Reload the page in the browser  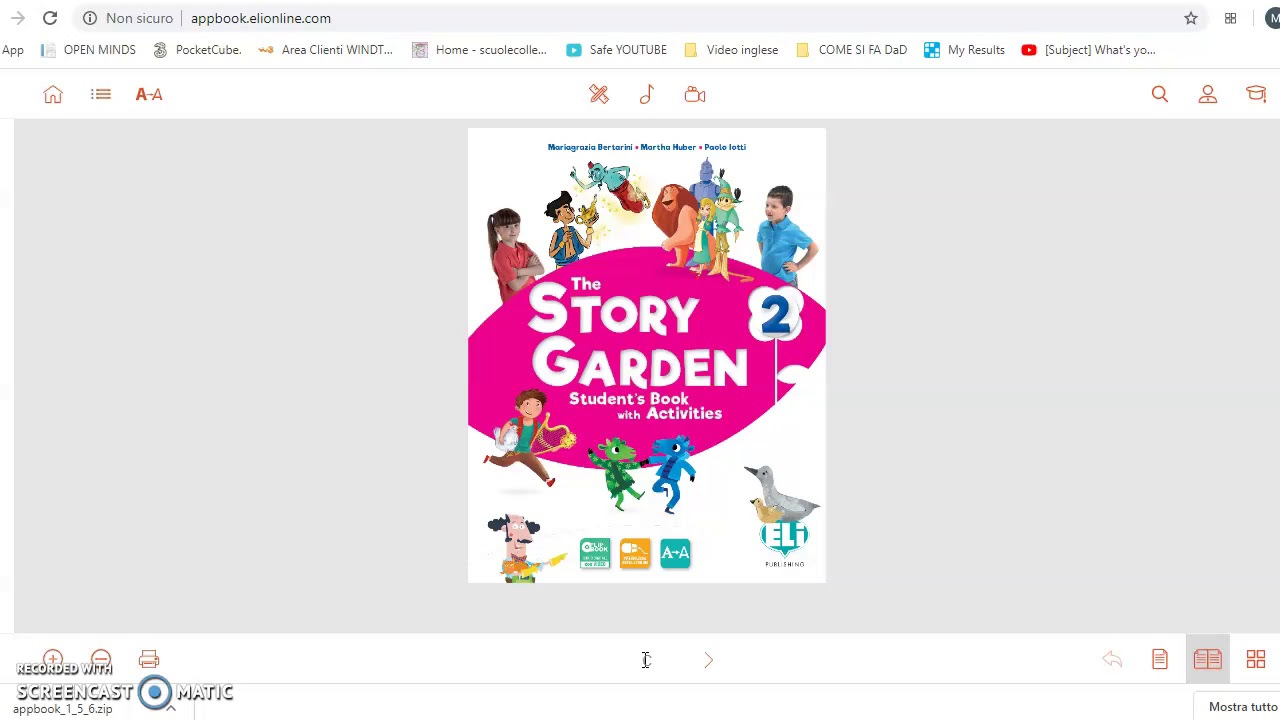(50, 18)
